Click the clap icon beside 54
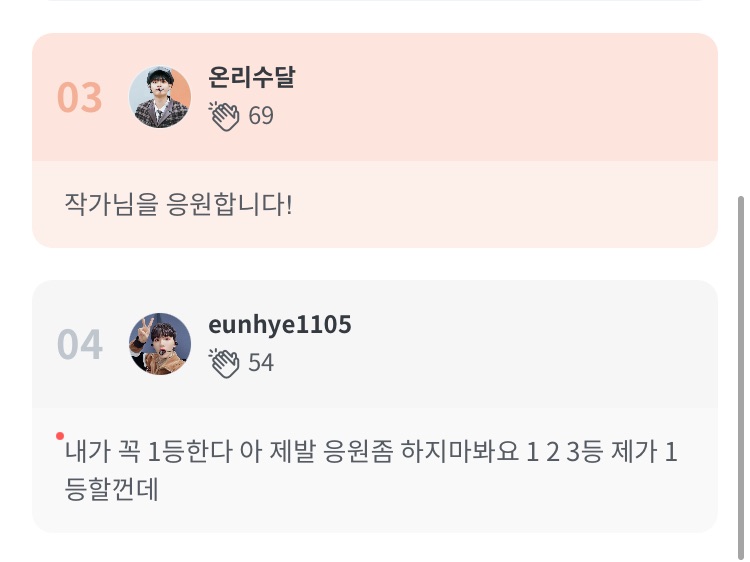The width and height of the screenshot is (750, 562). [x=224, y=362]
